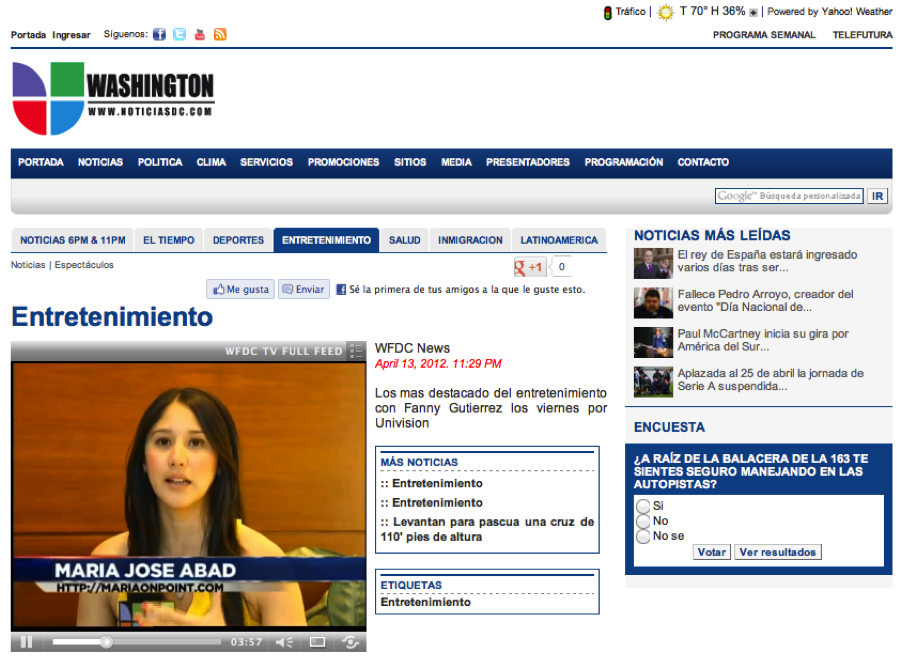Click the Votar button
Viewport: 902px width, 659px height.
coord(712,552)
